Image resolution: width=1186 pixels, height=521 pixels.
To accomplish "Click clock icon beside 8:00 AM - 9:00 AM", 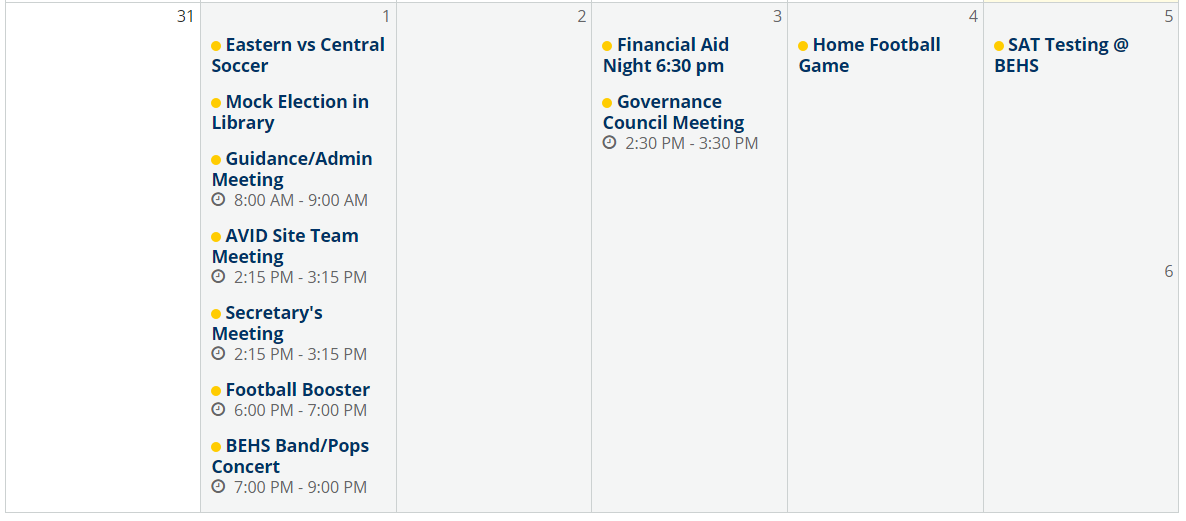I will point(219,200).
